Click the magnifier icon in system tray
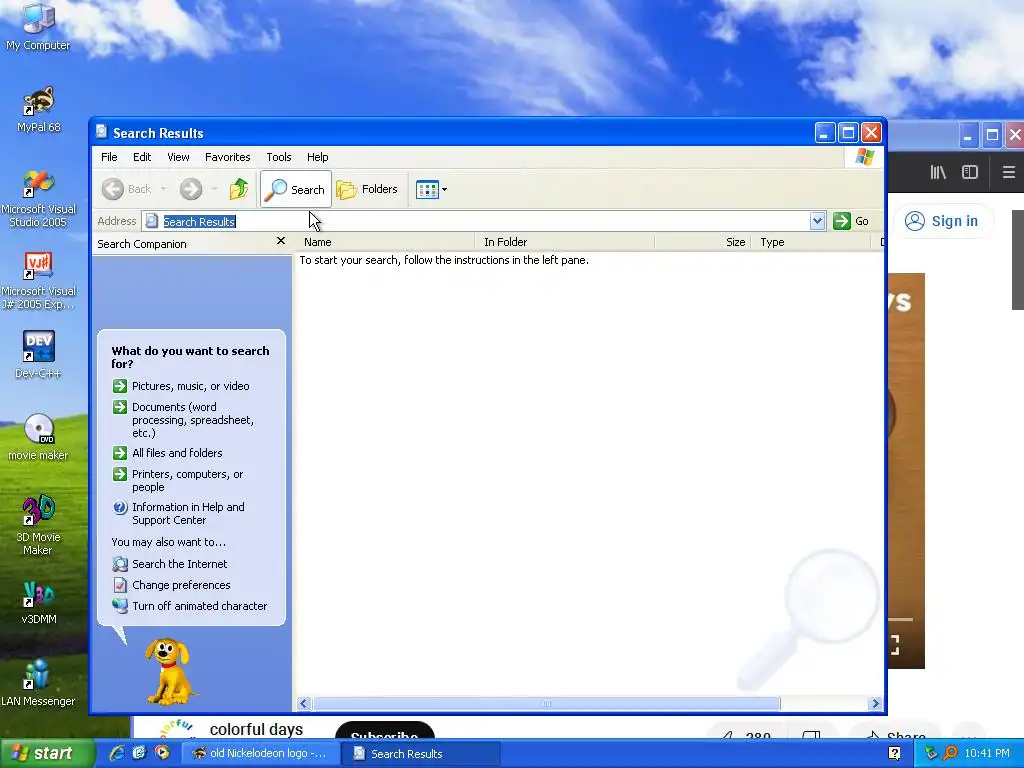Image resolution: width=1024 pixels, height=768 pixels. click(950, 754)
